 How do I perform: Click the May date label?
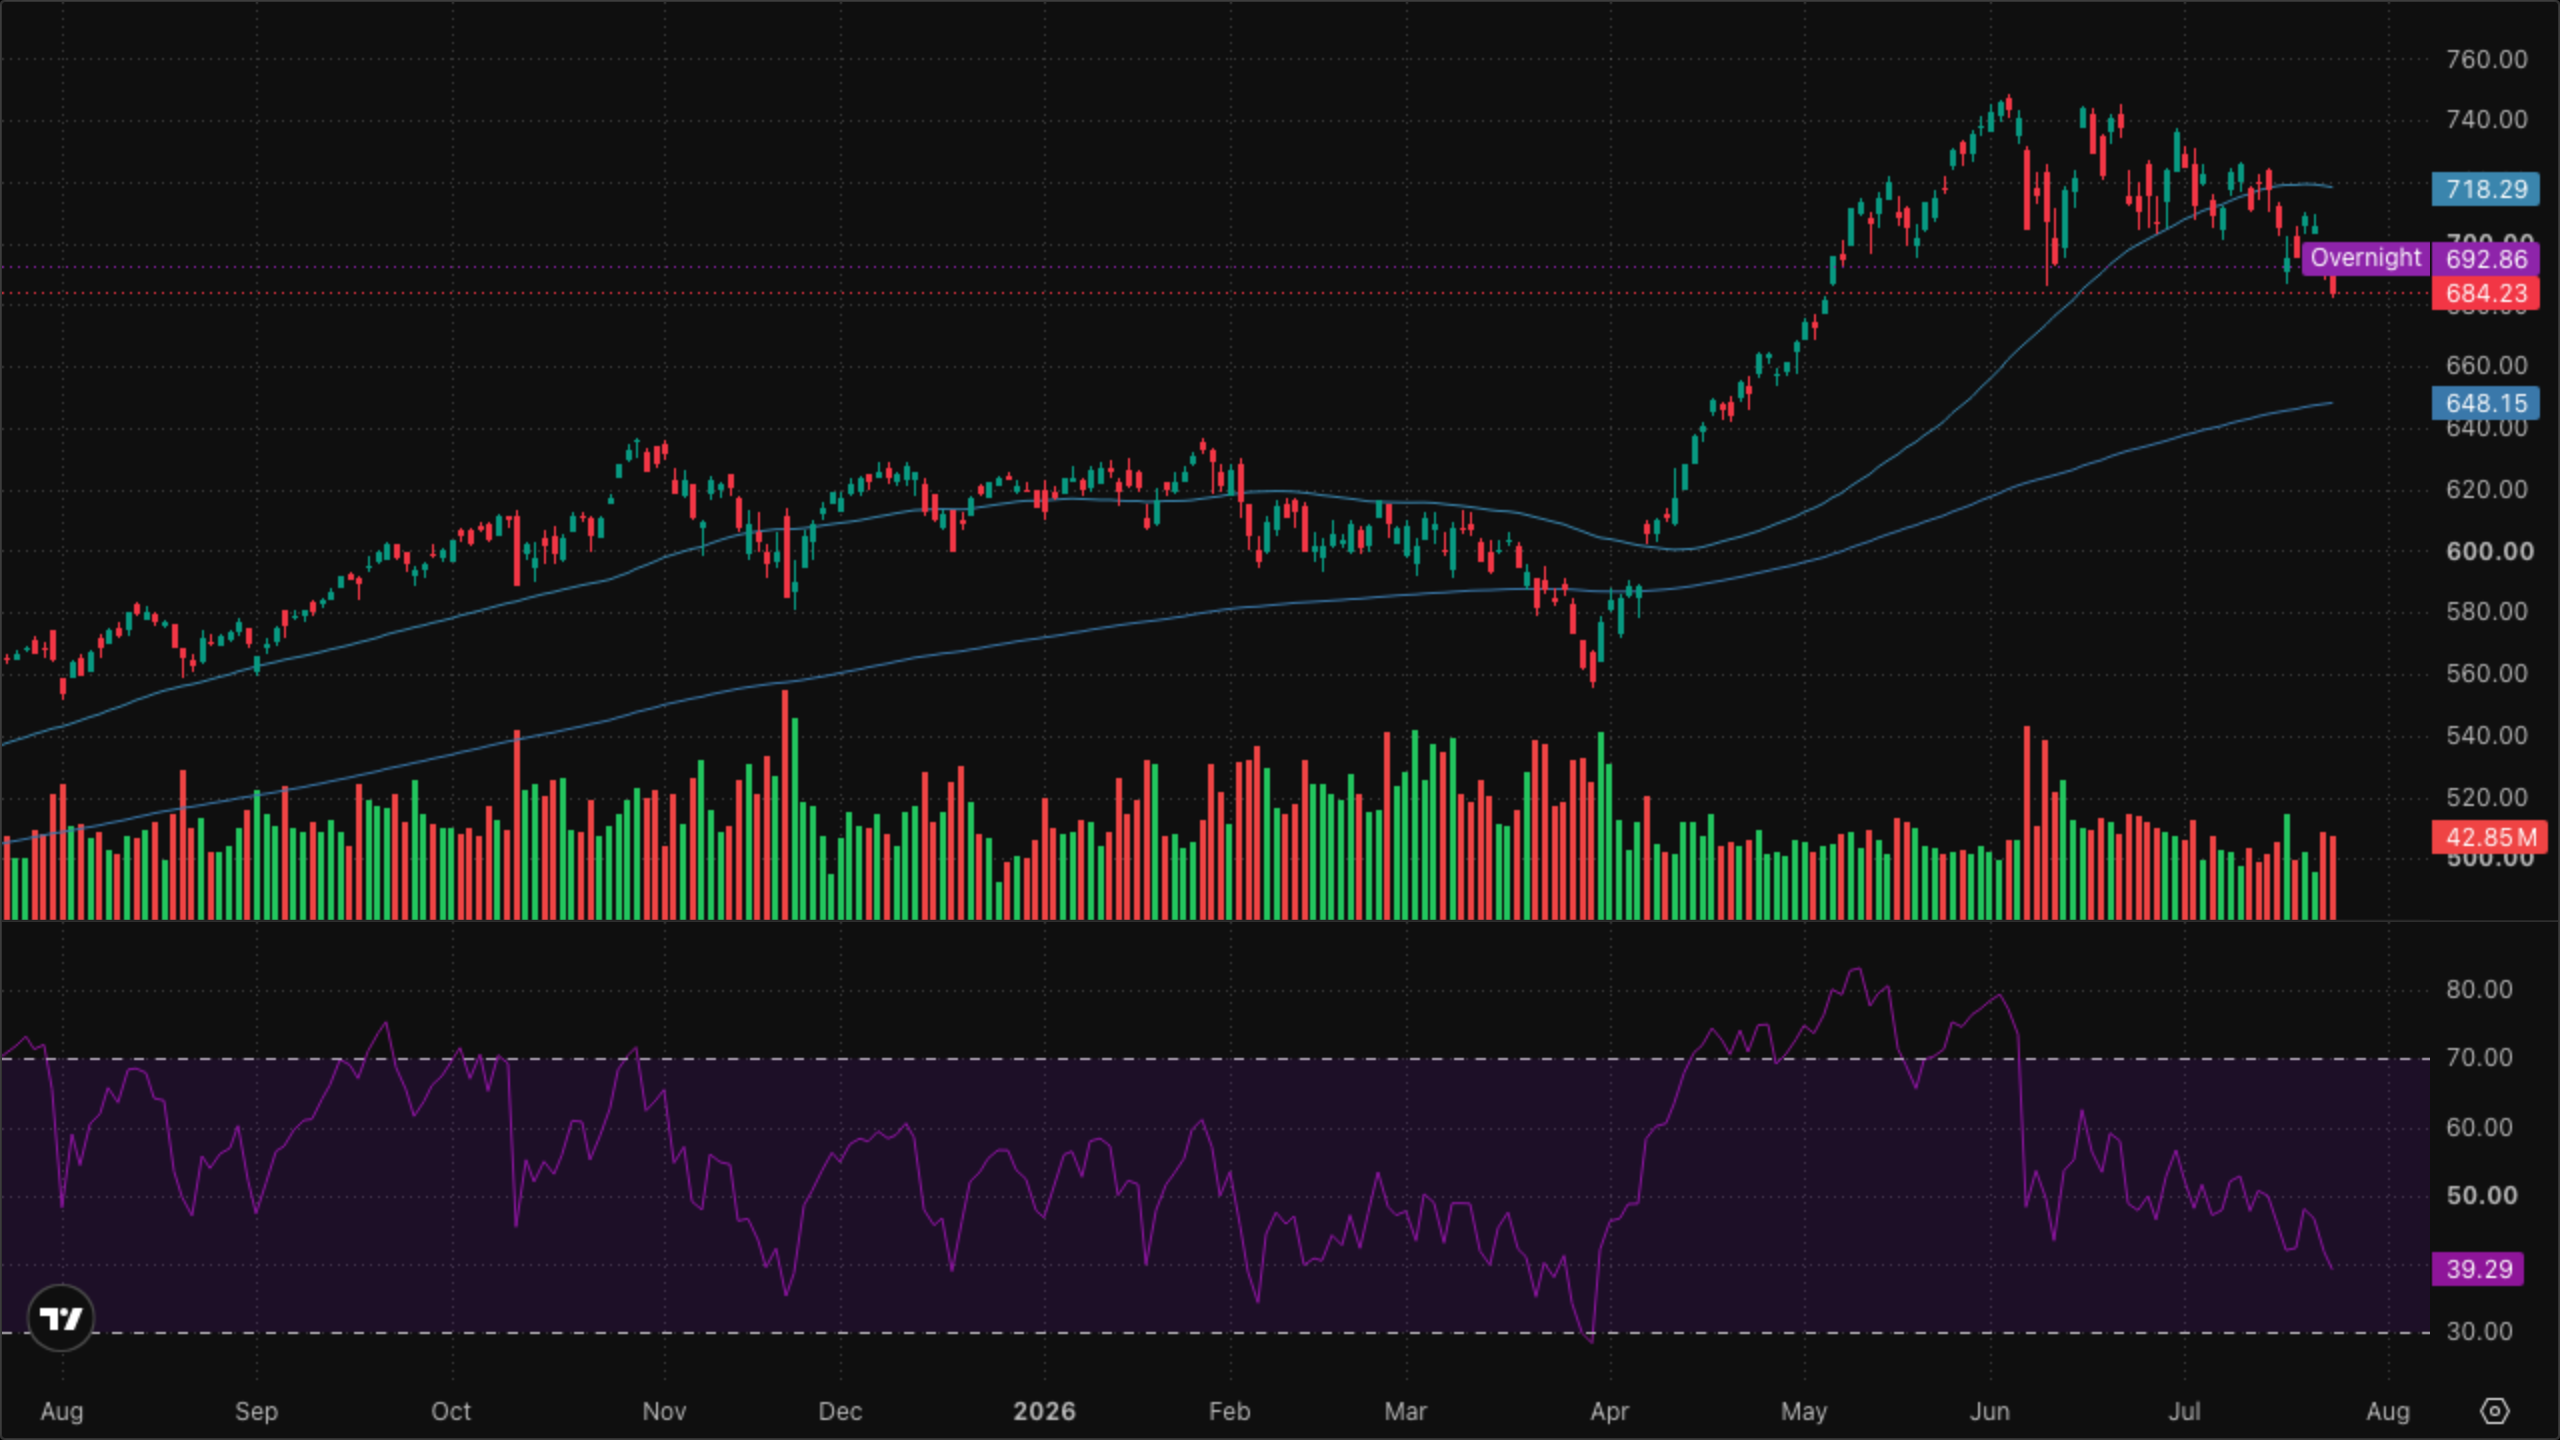(1804, 1411)
